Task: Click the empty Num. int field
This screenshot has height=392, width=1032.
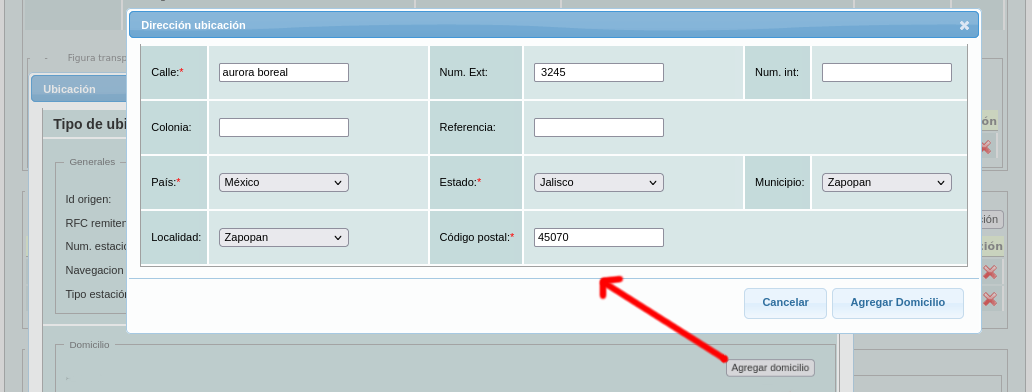Action: [887, 72]
